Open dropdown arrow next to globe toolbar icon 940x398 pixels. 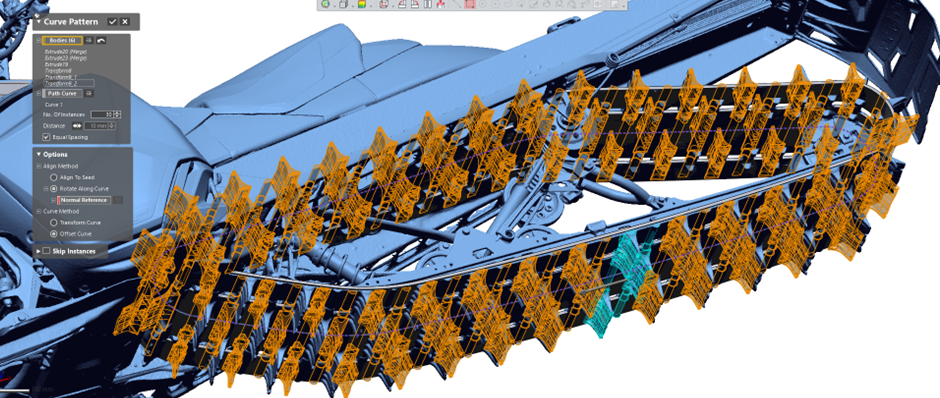point(335,6)
